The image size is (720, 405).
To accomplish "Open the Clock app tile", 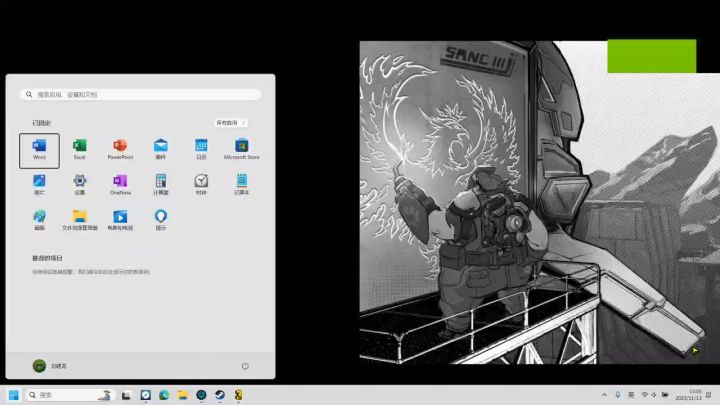I will [201, 186].
